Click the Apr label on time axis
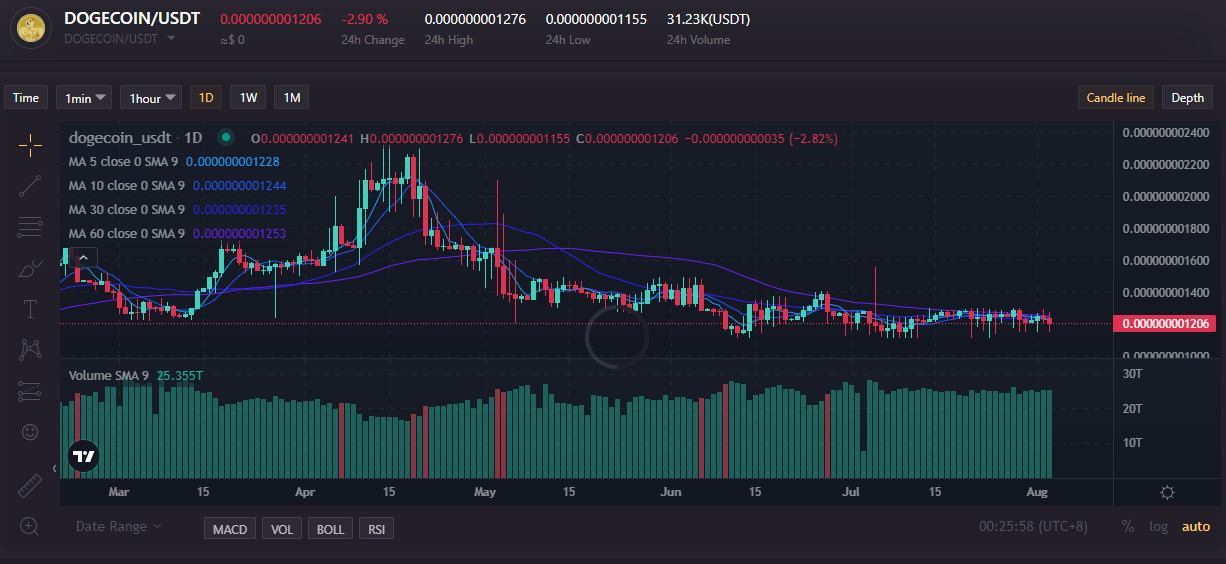The width and height of the screenshot is (1226, 564). click(305, 492)
